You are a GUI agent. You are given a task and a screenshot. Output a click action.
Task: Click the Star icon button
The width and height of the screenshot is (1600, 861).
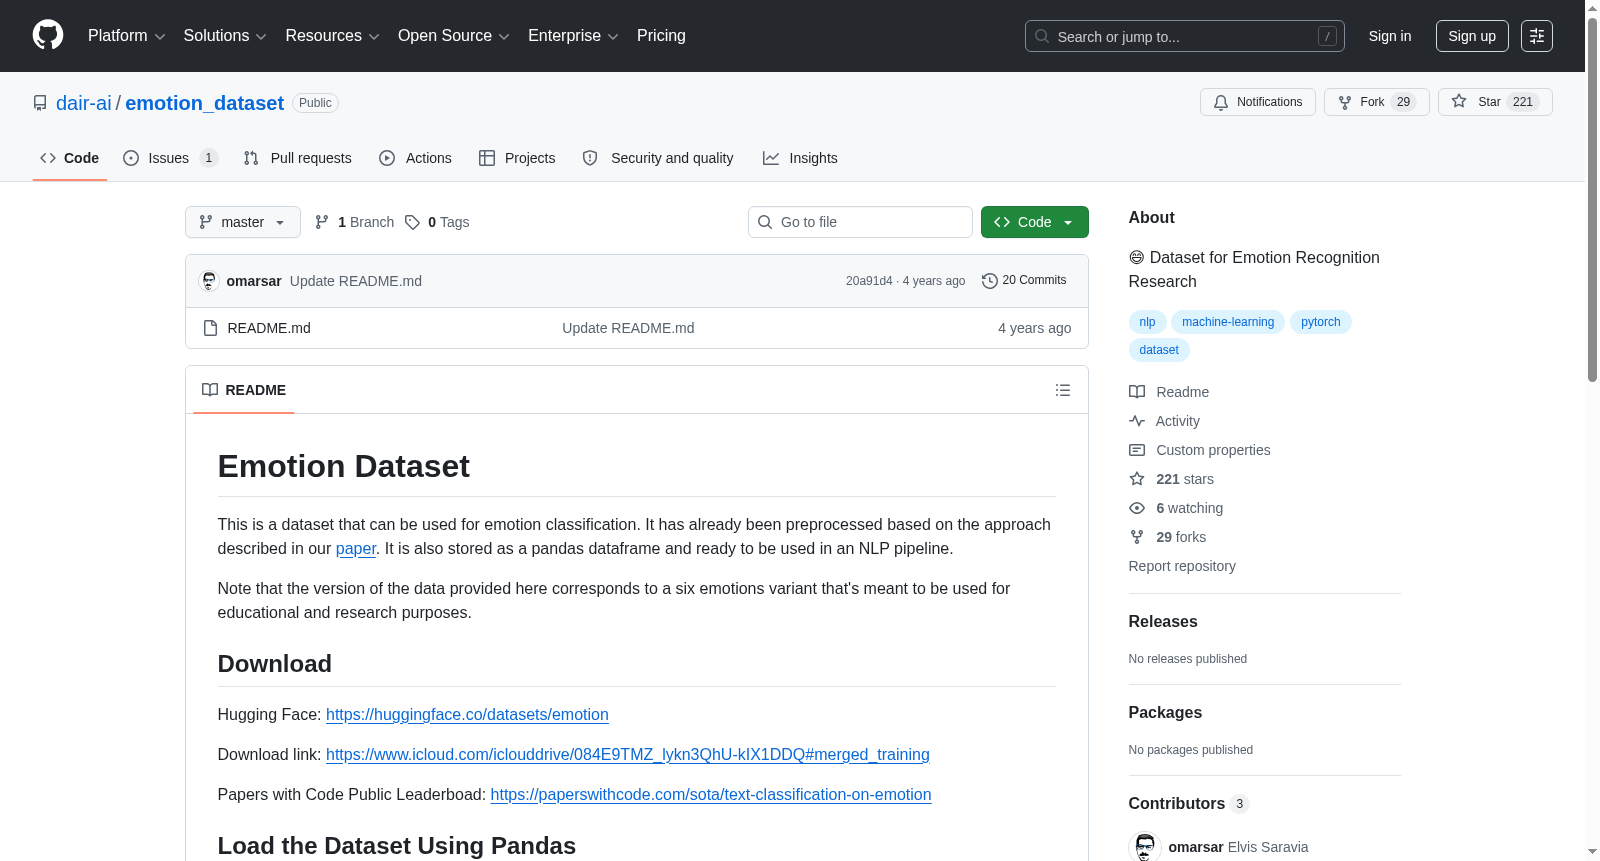[1459, 102]
